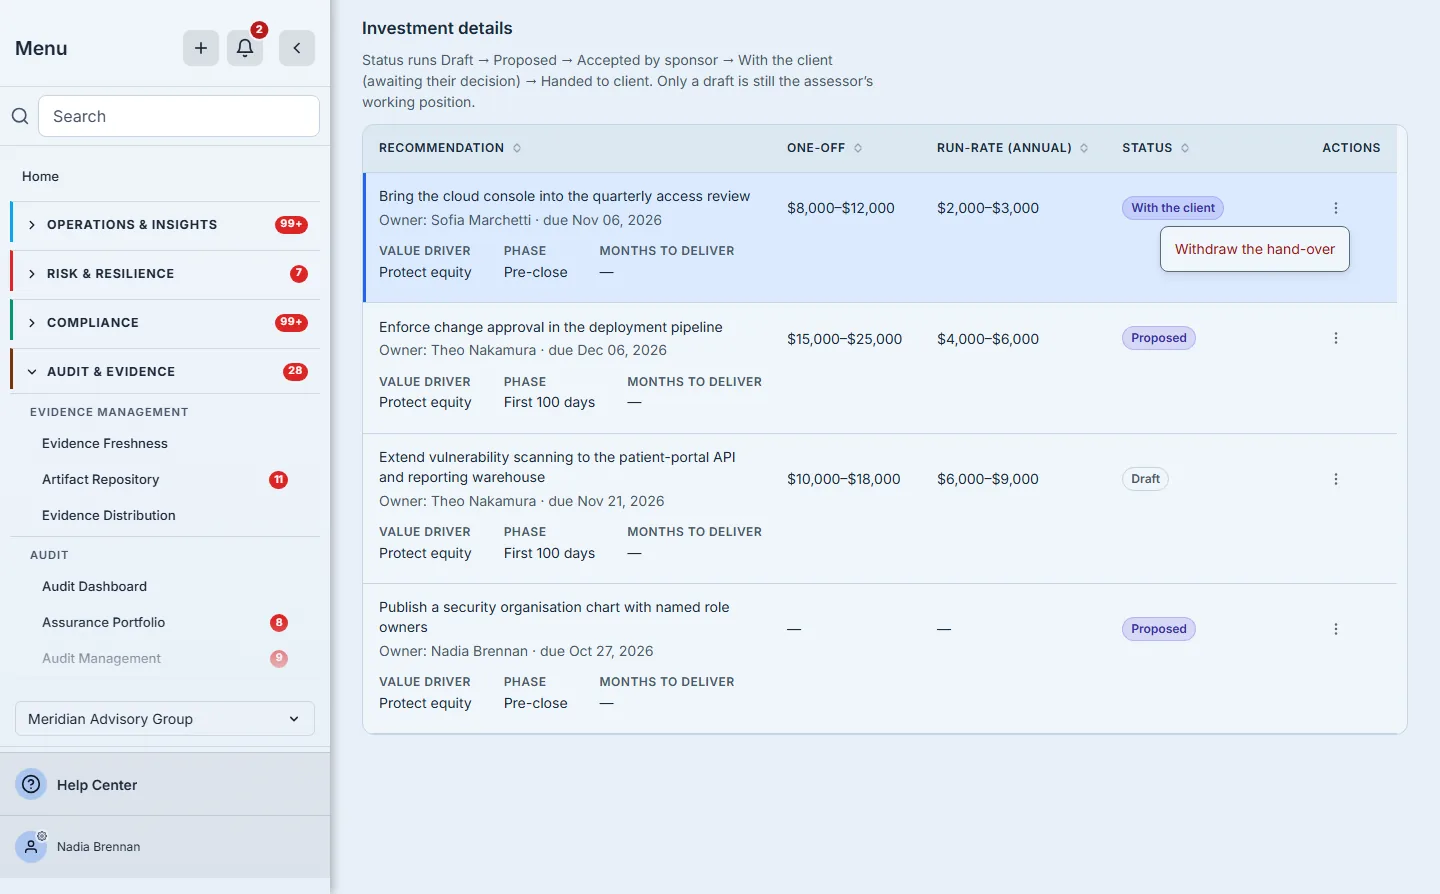
Task: Open Audit Dashboard page
Action: [x=95, y=586]
